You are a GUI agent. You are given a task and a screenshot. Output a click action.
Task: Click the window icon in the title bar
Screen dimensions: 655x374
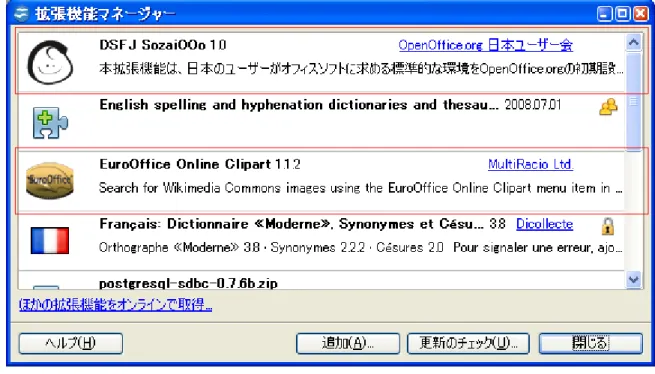20,14
